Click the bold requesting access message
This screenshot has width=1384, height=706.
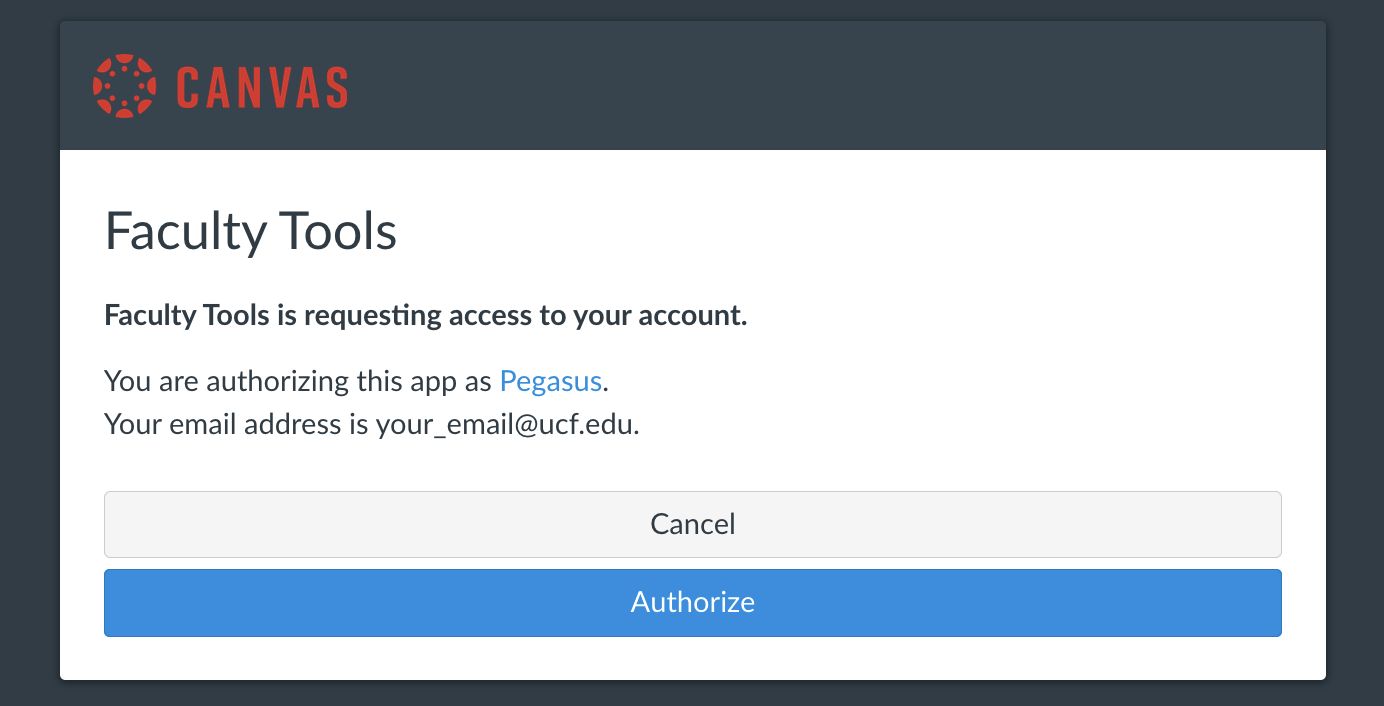pos(426,316)
